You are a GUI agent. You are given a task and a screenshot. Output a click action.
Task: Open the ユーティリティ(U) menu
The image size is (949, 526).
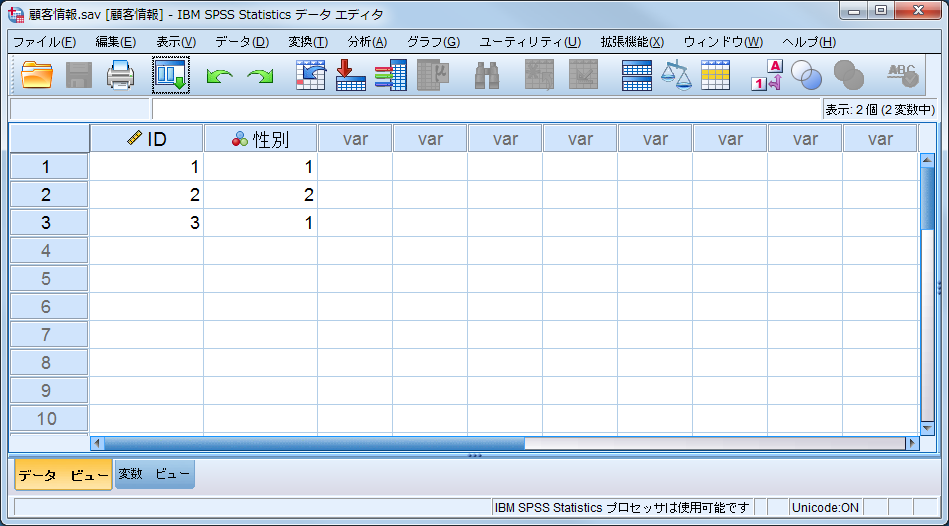tap(530, 42)
